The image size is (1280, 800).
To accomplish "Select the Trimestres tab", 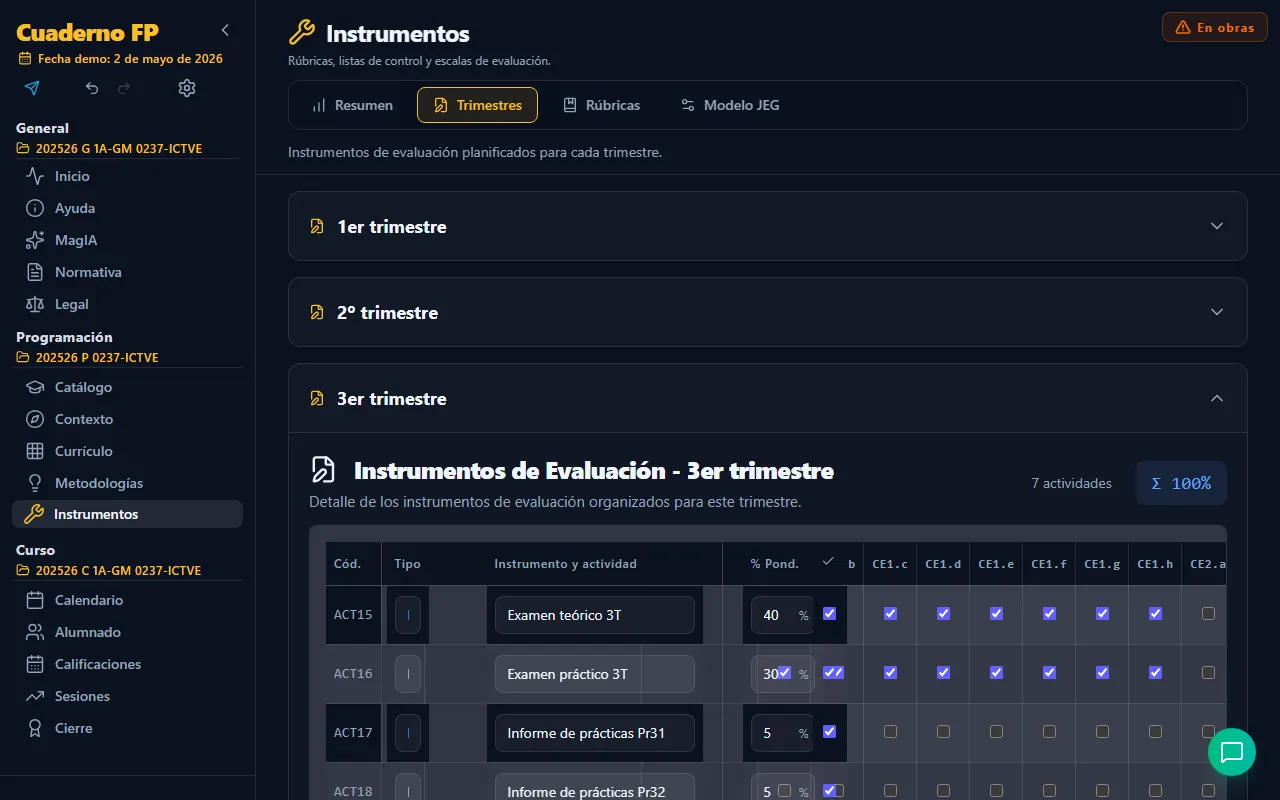I will point(477,105).
